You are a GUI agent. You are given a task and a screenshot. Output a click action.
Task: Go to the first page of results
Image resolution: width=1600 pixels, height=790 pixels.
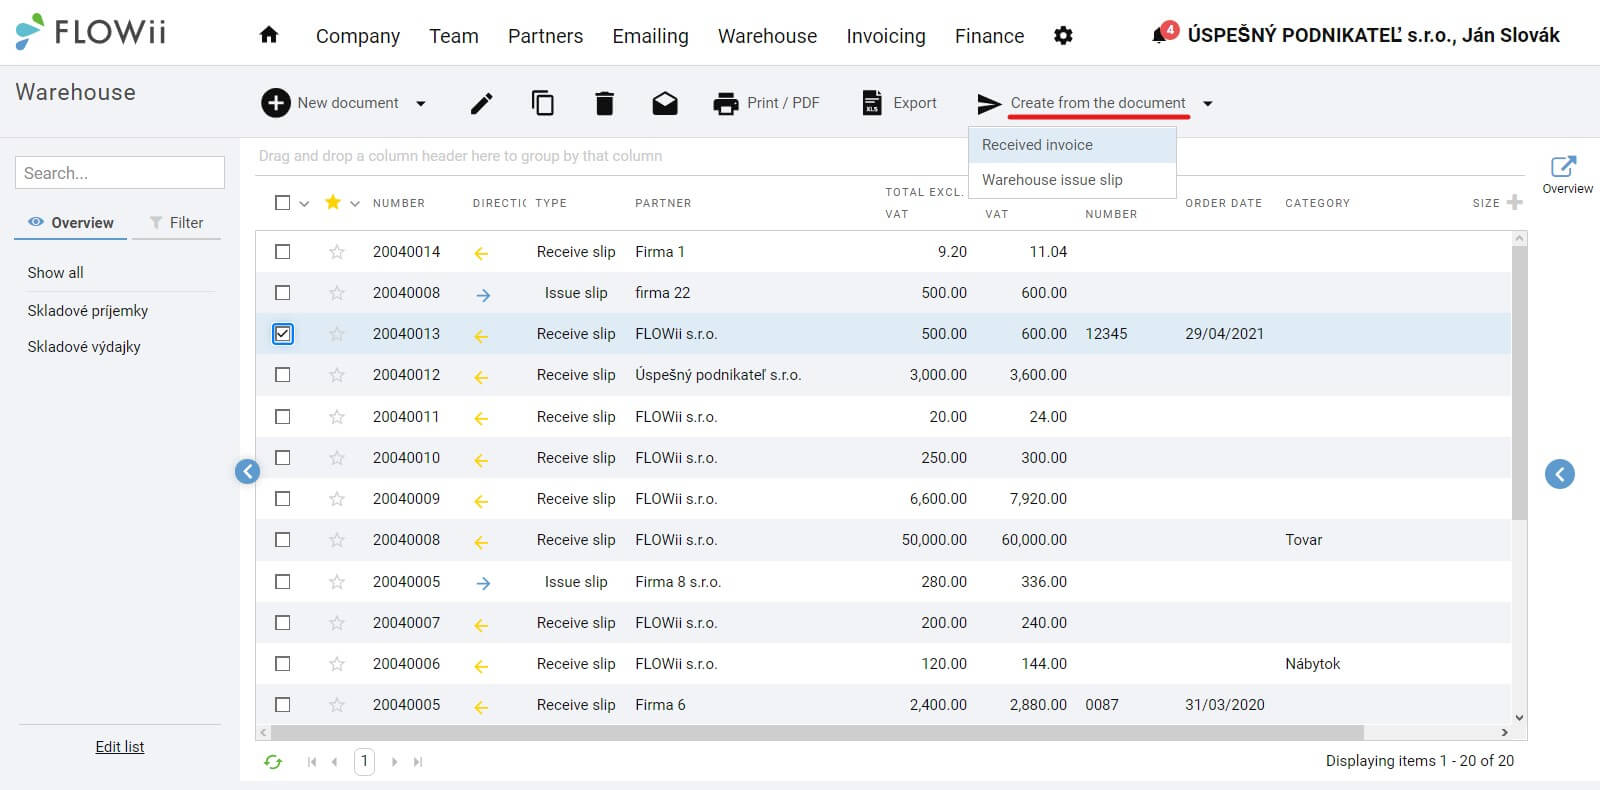point(312,762)
